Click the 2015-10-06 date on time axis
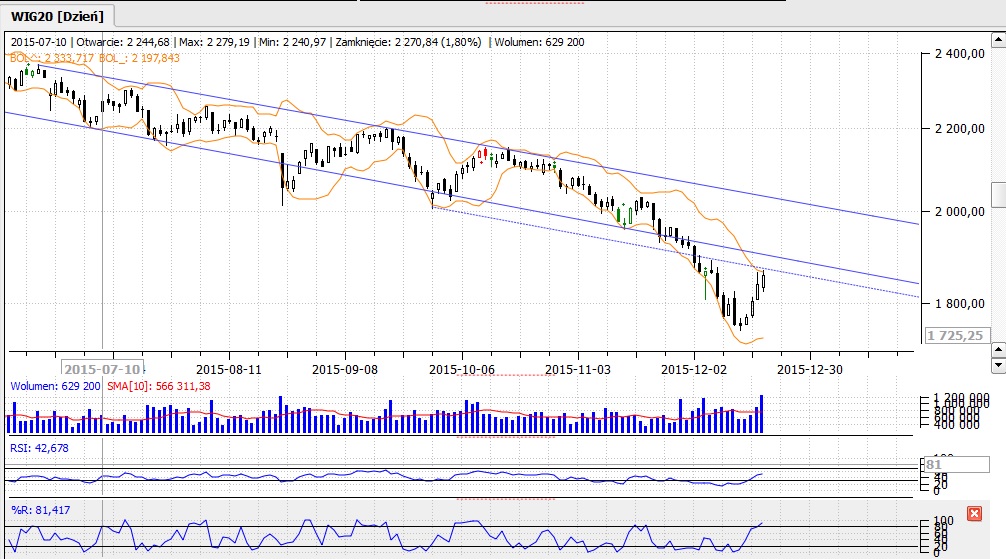 [x=461, y=368]
